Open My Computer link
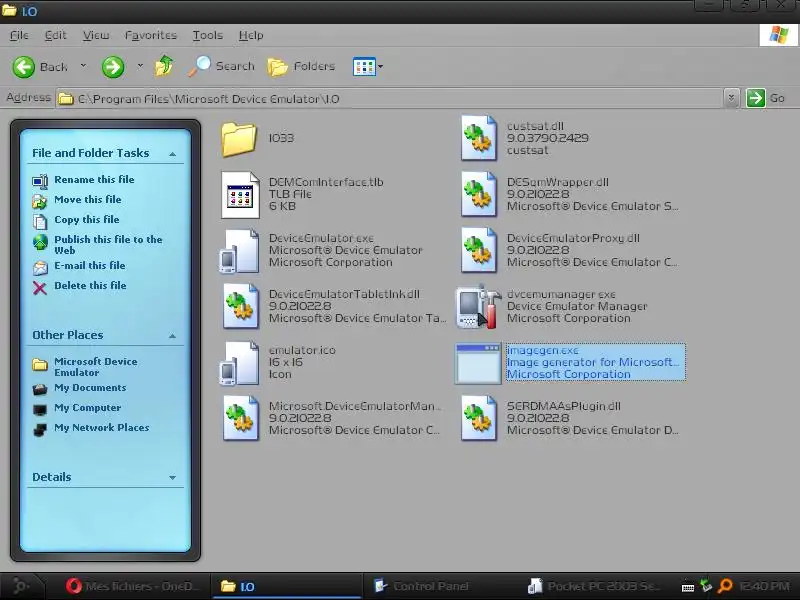Screen dimensions: 800x600 pos(88,408)
